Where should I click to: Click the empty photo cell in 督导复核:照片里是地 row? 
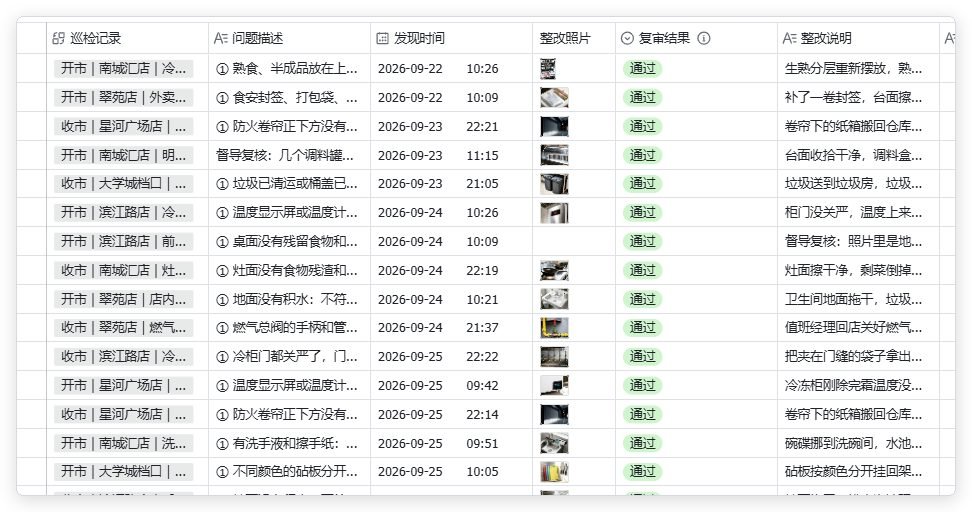[573, 242]
